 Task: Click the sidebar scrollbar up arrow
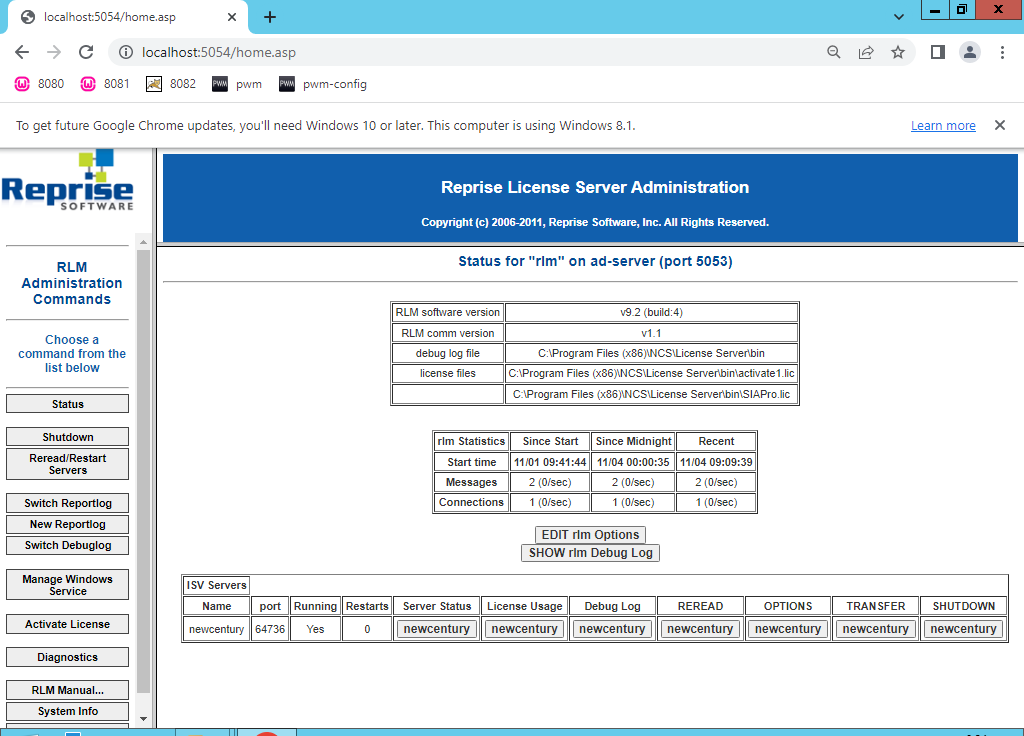tap(144, 242)
